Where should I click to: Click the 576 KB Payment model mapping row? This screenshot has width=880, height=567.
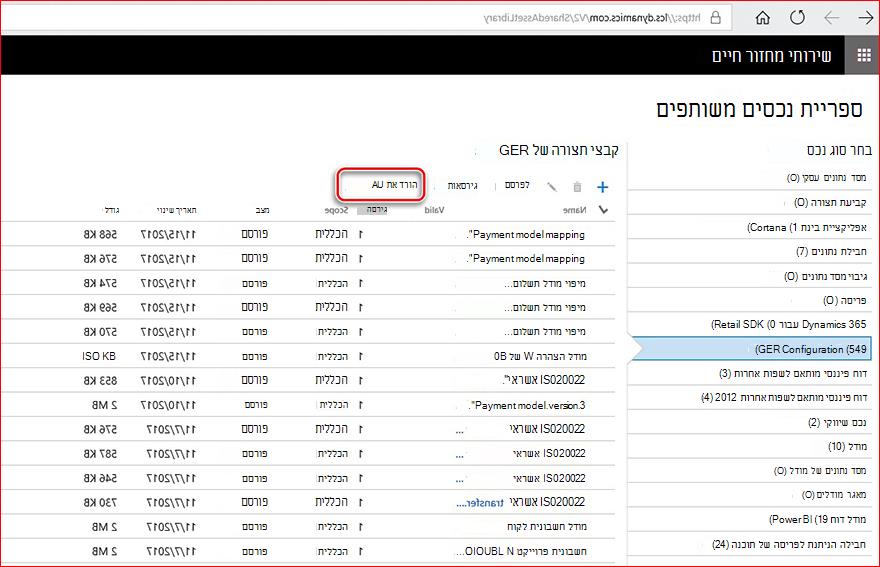pos(308,258)
